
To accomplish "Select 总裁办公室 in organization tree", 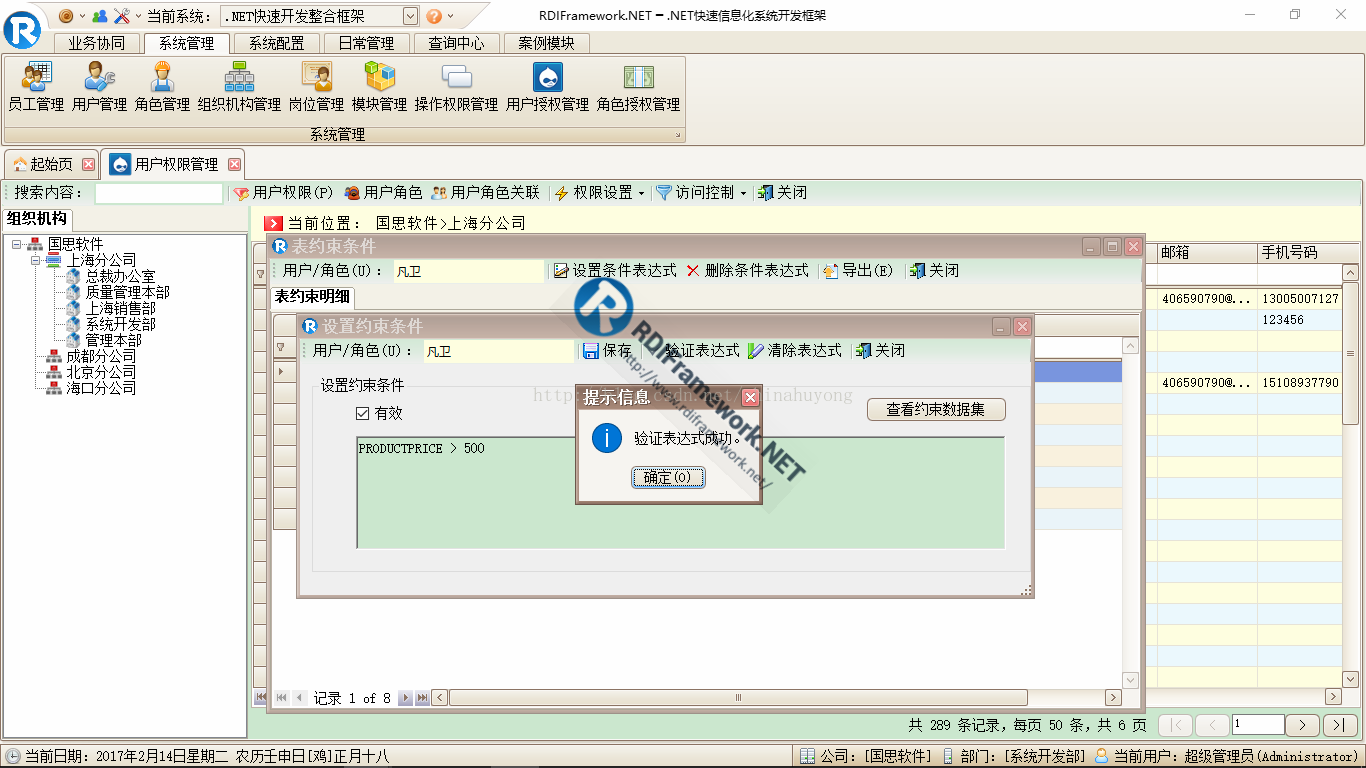I will click(x=120, y=276).
